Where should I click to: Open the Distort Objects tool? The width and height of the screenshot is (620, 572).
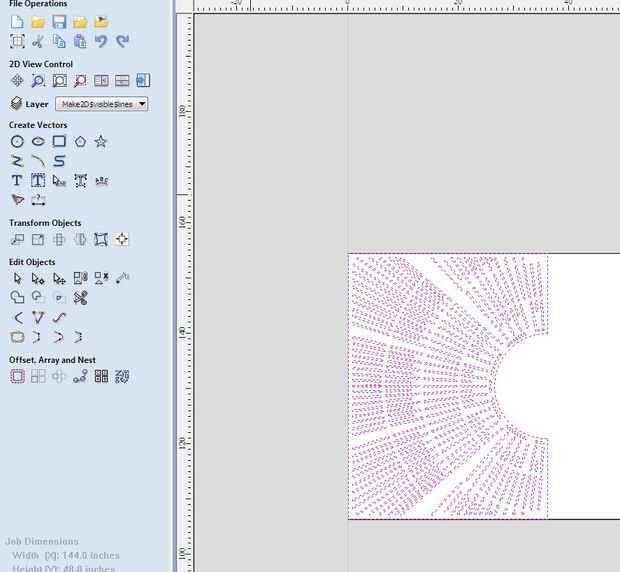click(101, 240)
